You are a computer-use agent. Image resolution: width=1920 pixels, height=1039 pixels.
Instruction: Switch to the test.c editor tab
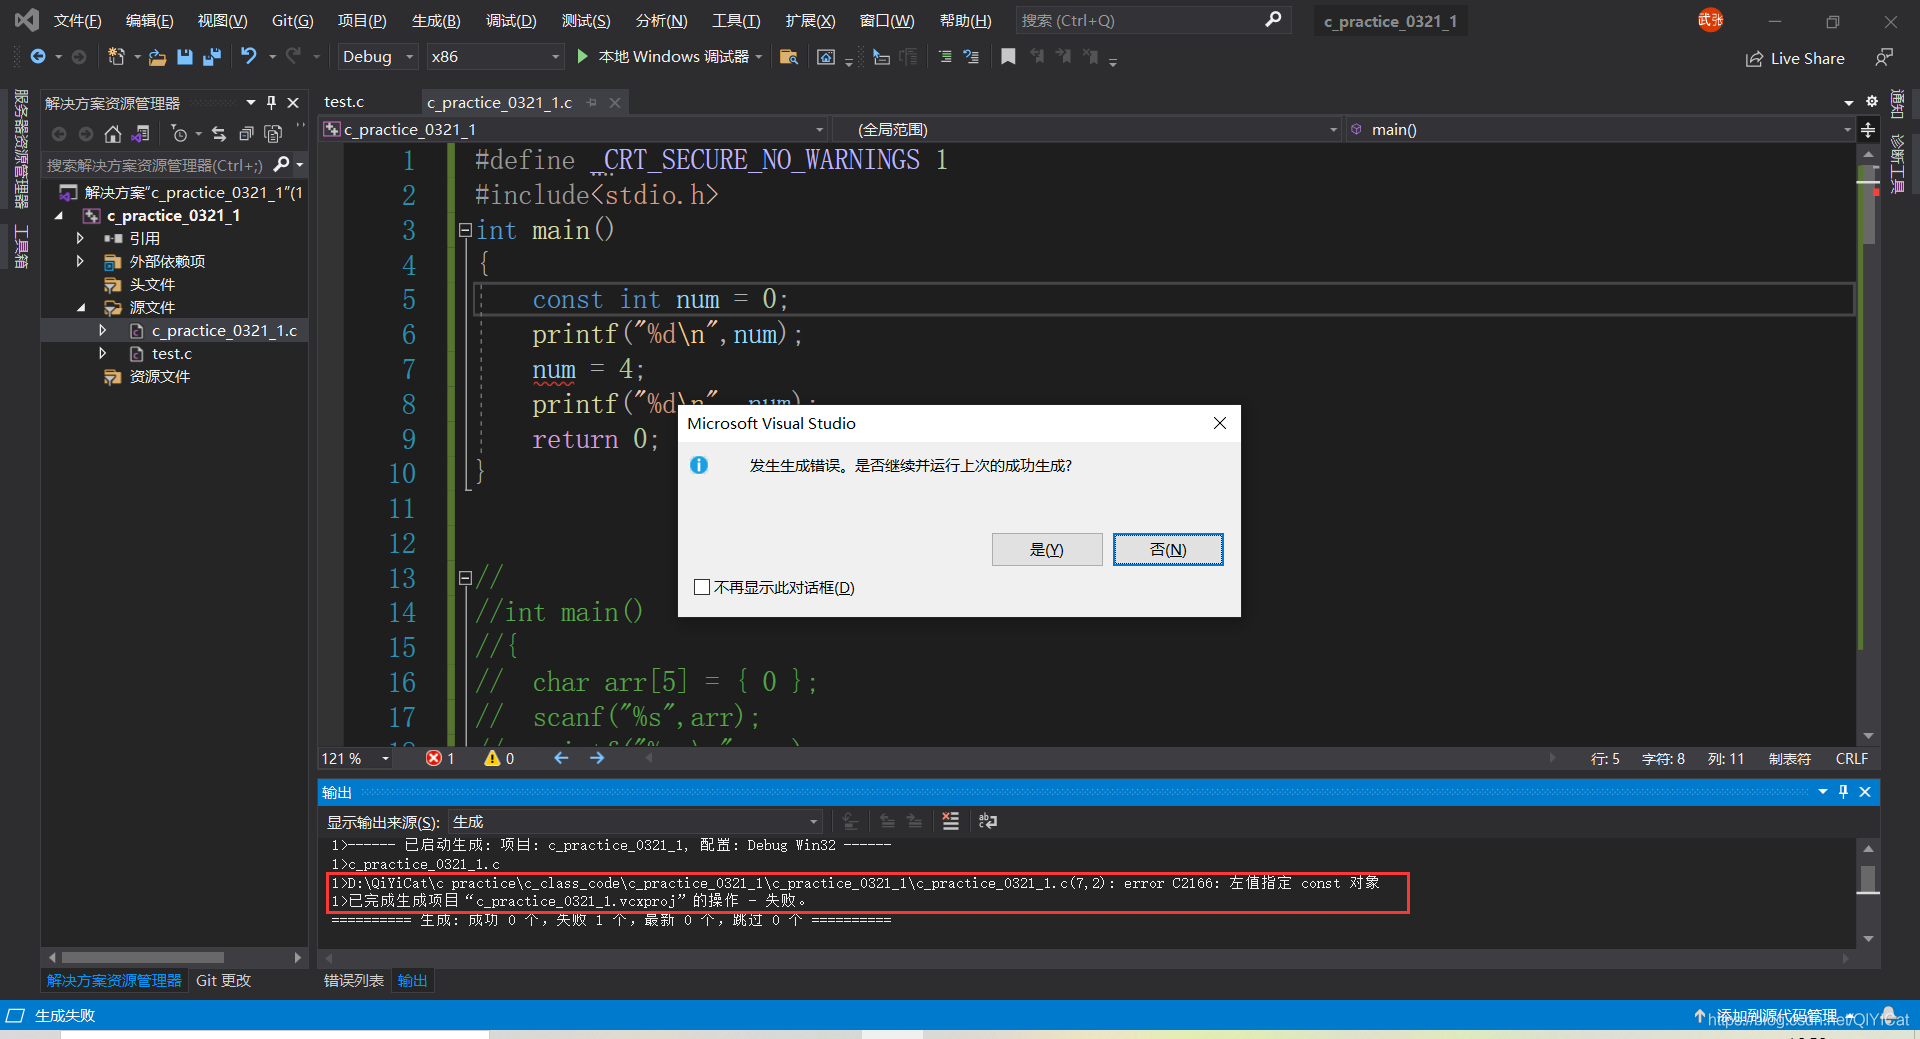(344, 102)
